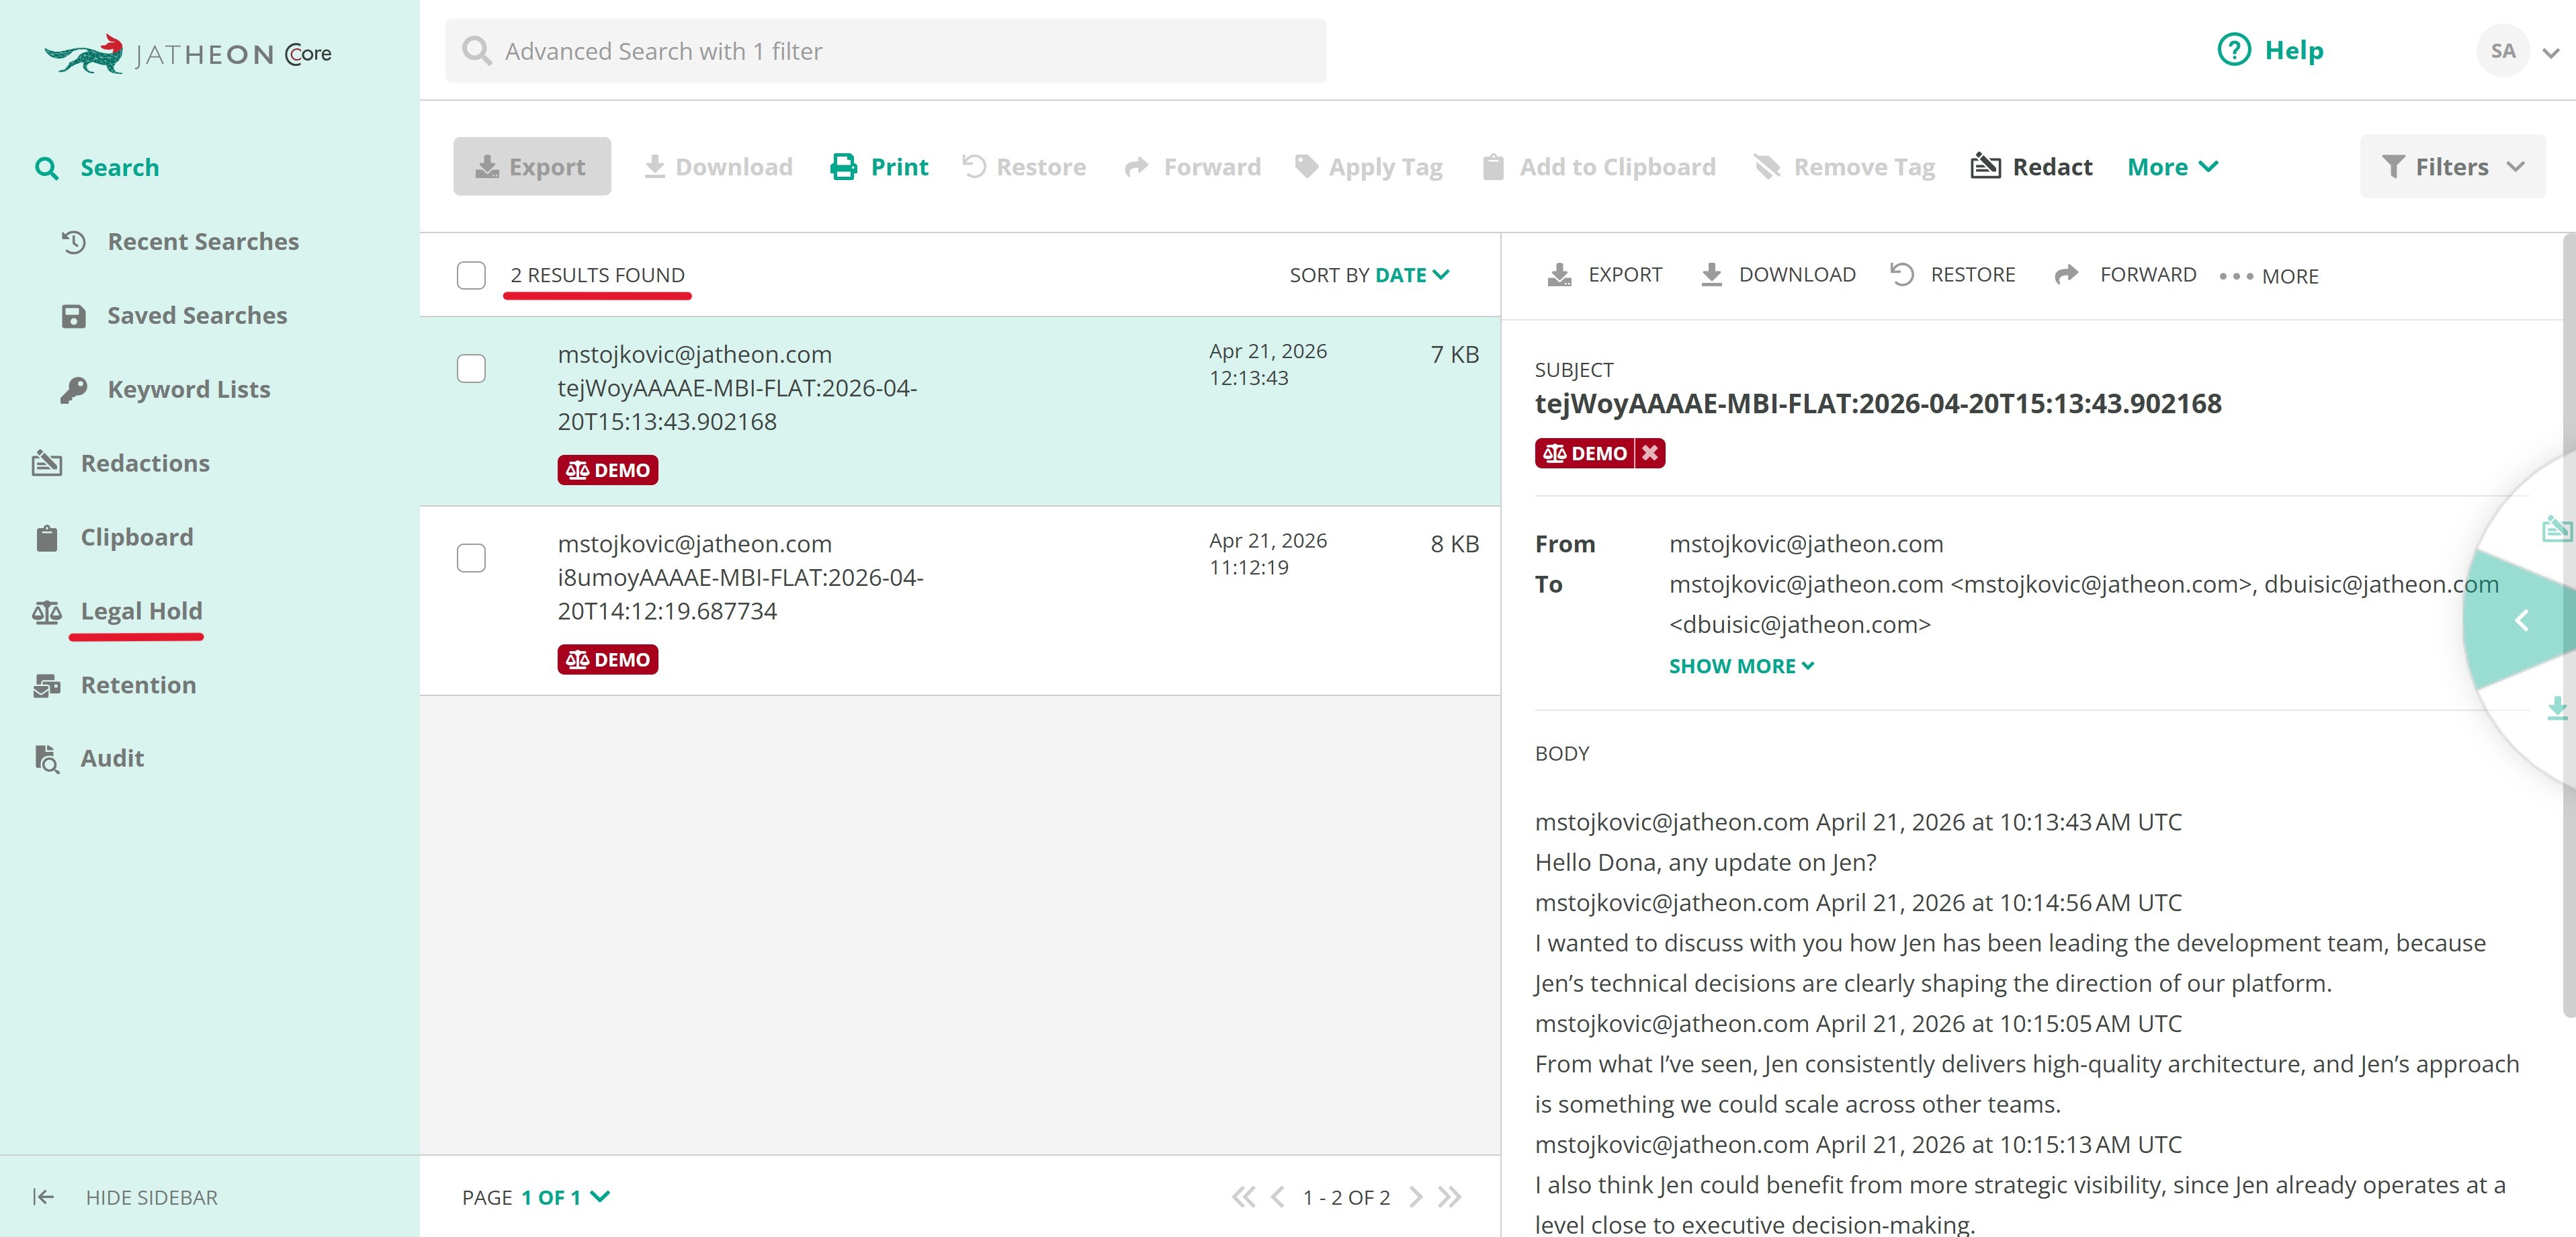Click FORWARD text in the preview pane
2576x1237 pixels.
pos(2148,275)
